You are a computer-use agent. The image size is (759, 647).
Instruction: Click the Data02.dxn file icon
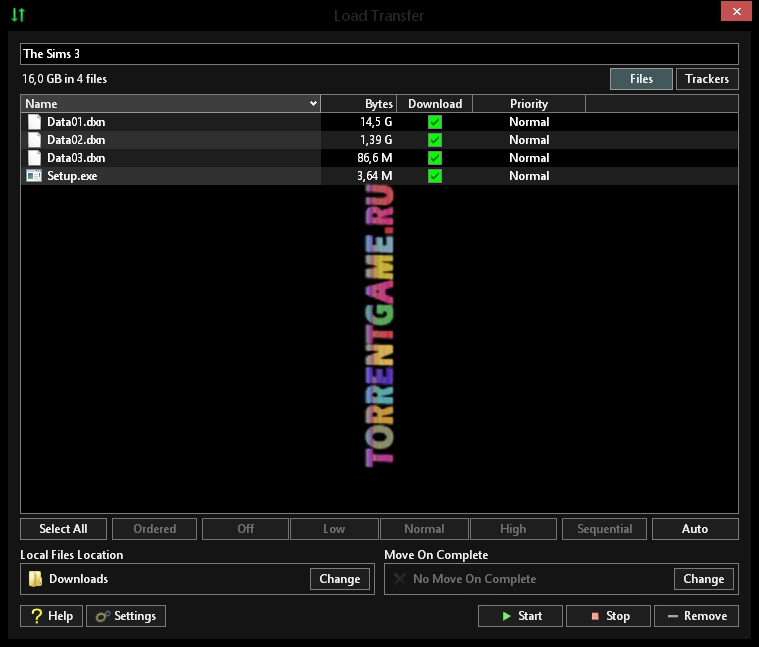click(34, 140)
